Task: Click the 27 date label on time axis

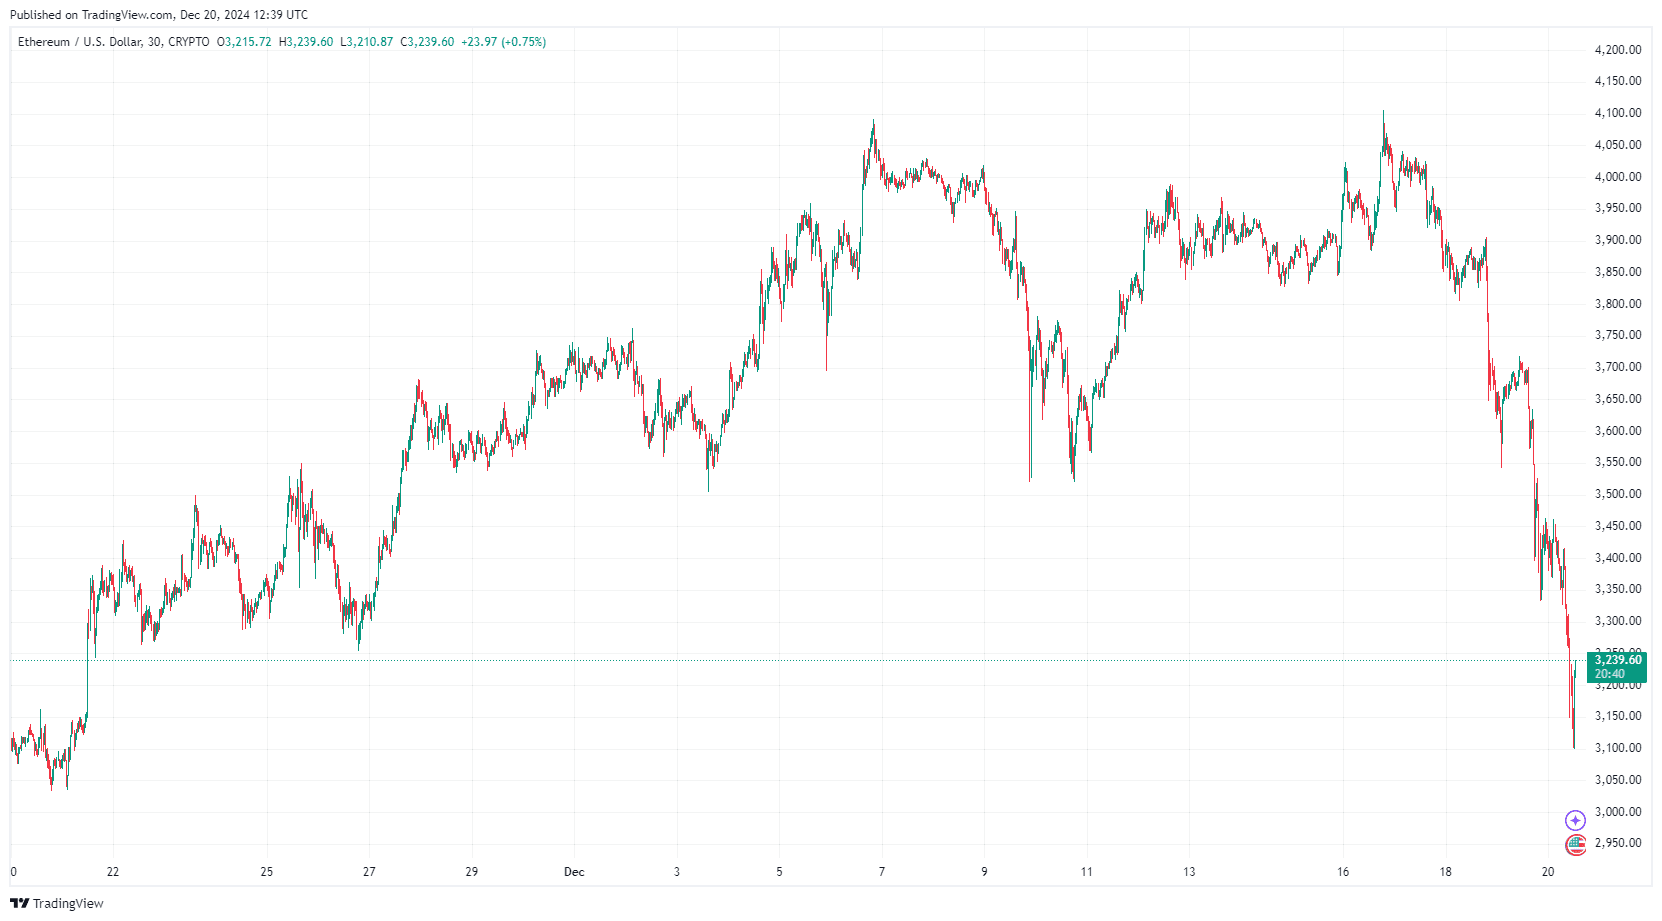Action: pyautogui.click(x=369, y=872)
